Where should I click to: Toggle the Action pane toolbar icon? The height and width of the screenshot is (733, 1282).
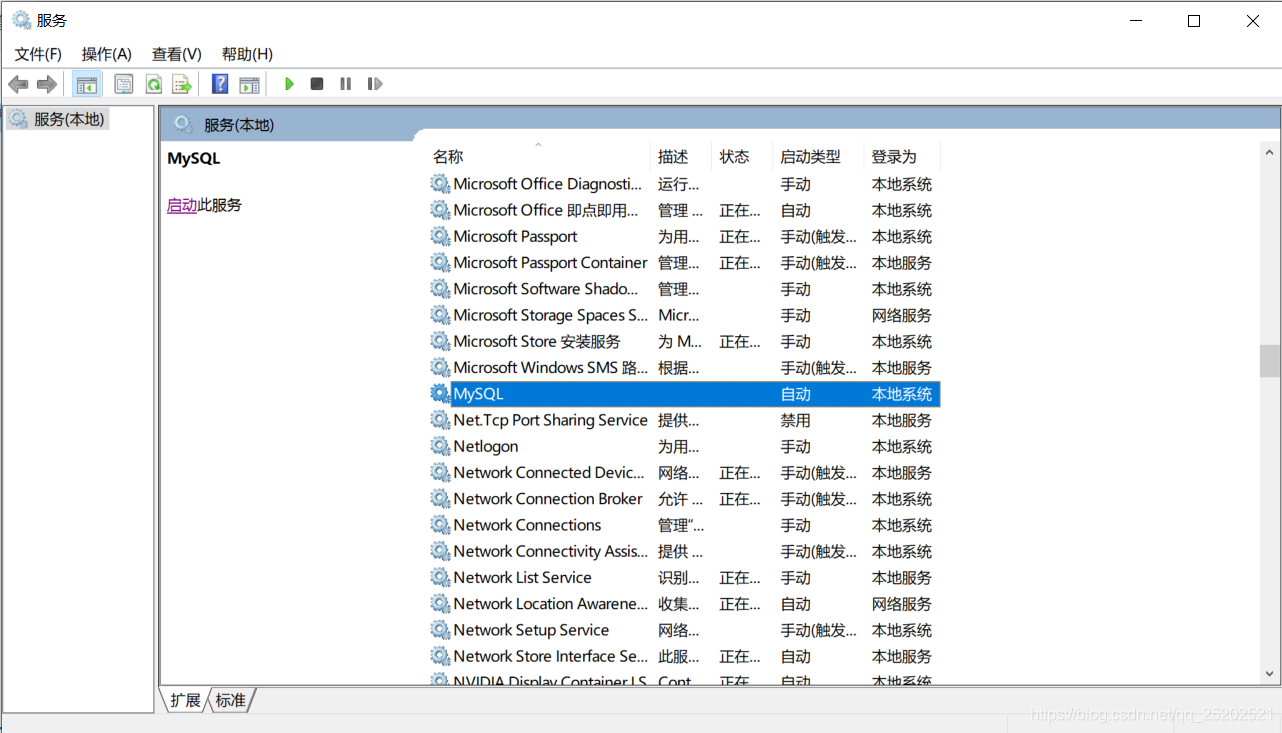click(249, 84)
